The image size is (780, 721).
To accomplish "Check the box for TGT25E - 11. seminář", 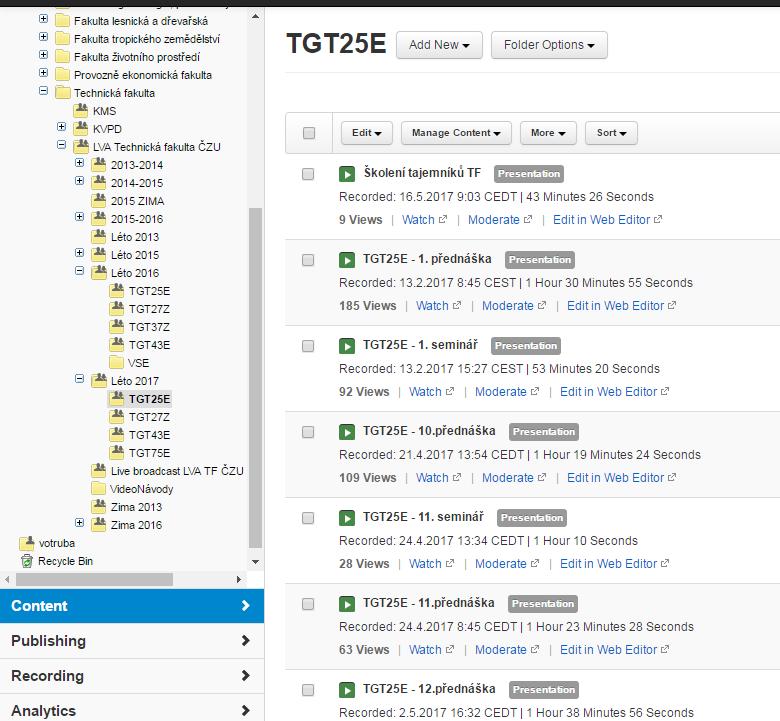I will coord(308,518).
